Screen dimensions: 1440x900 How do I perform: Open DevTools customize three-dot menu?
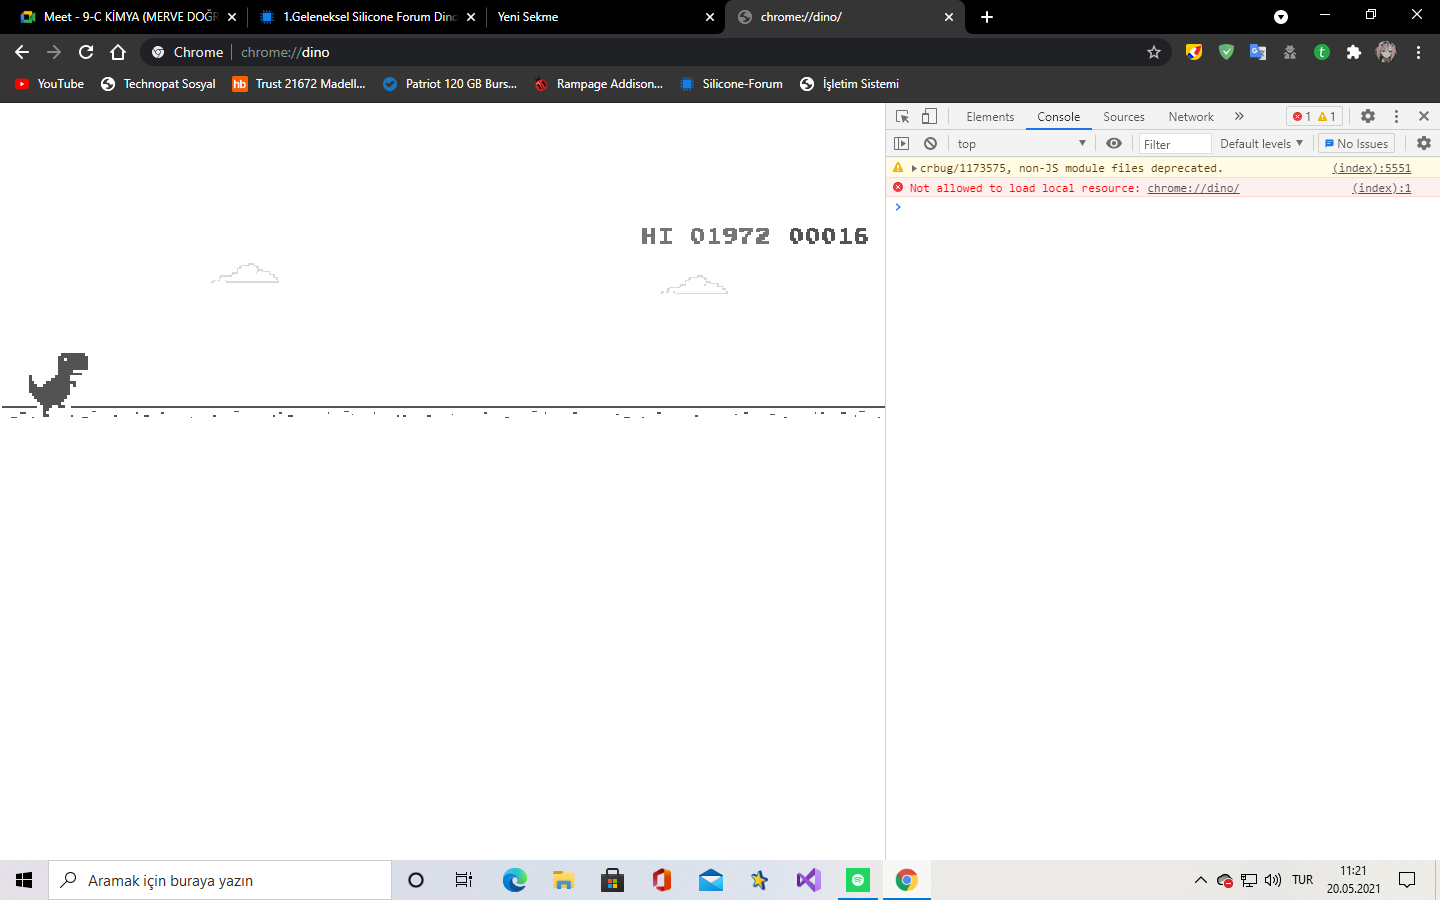tap(1396, 117)
